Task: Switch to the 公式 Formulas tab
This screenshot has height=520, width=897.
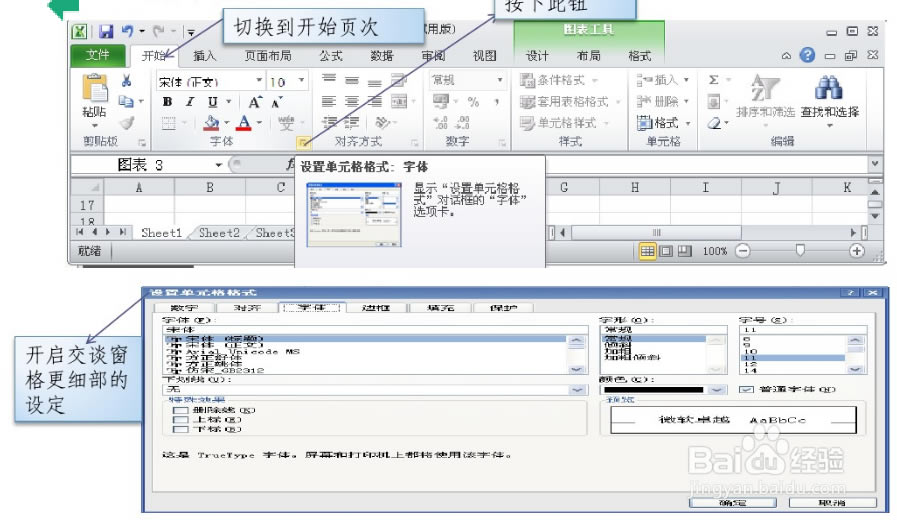Action: pyautogui.click(x=331, y=55)
